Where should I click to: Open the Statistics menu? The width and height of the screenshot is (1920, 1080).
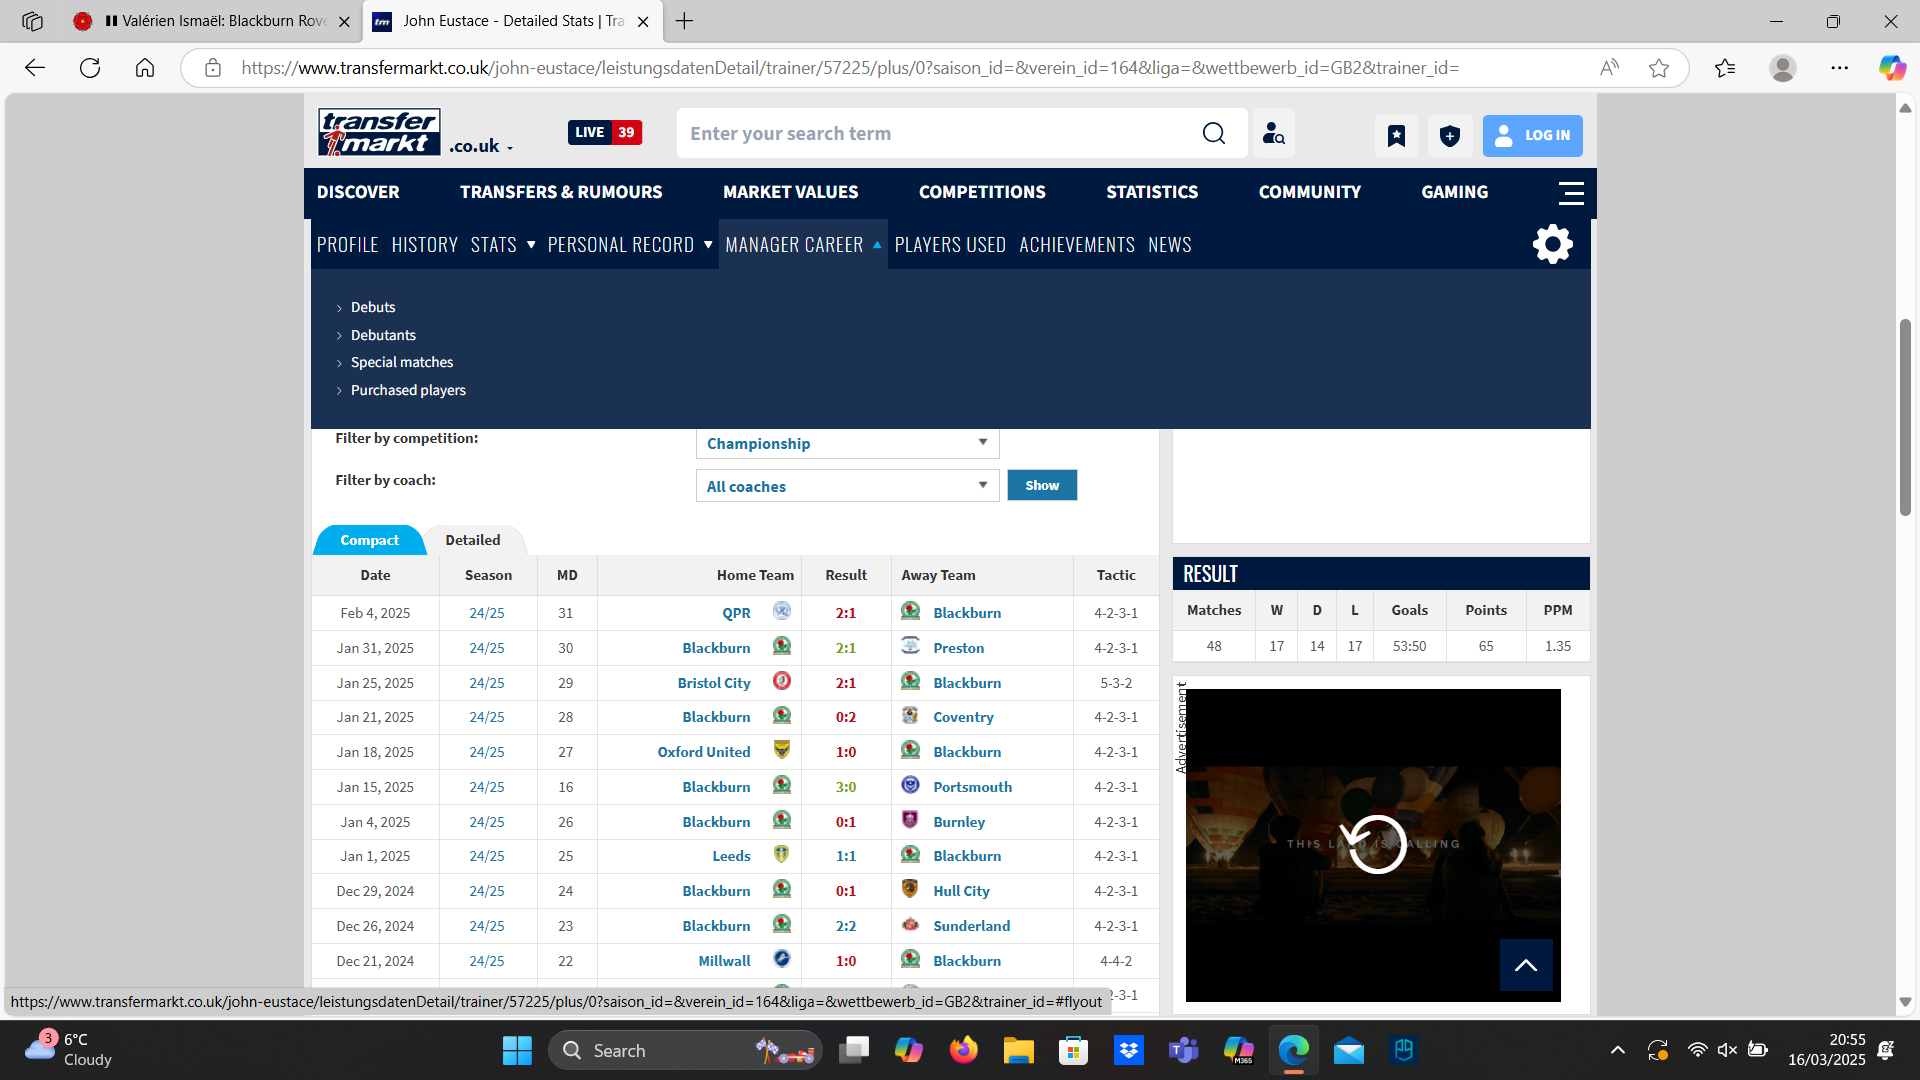pos(1152,192)
